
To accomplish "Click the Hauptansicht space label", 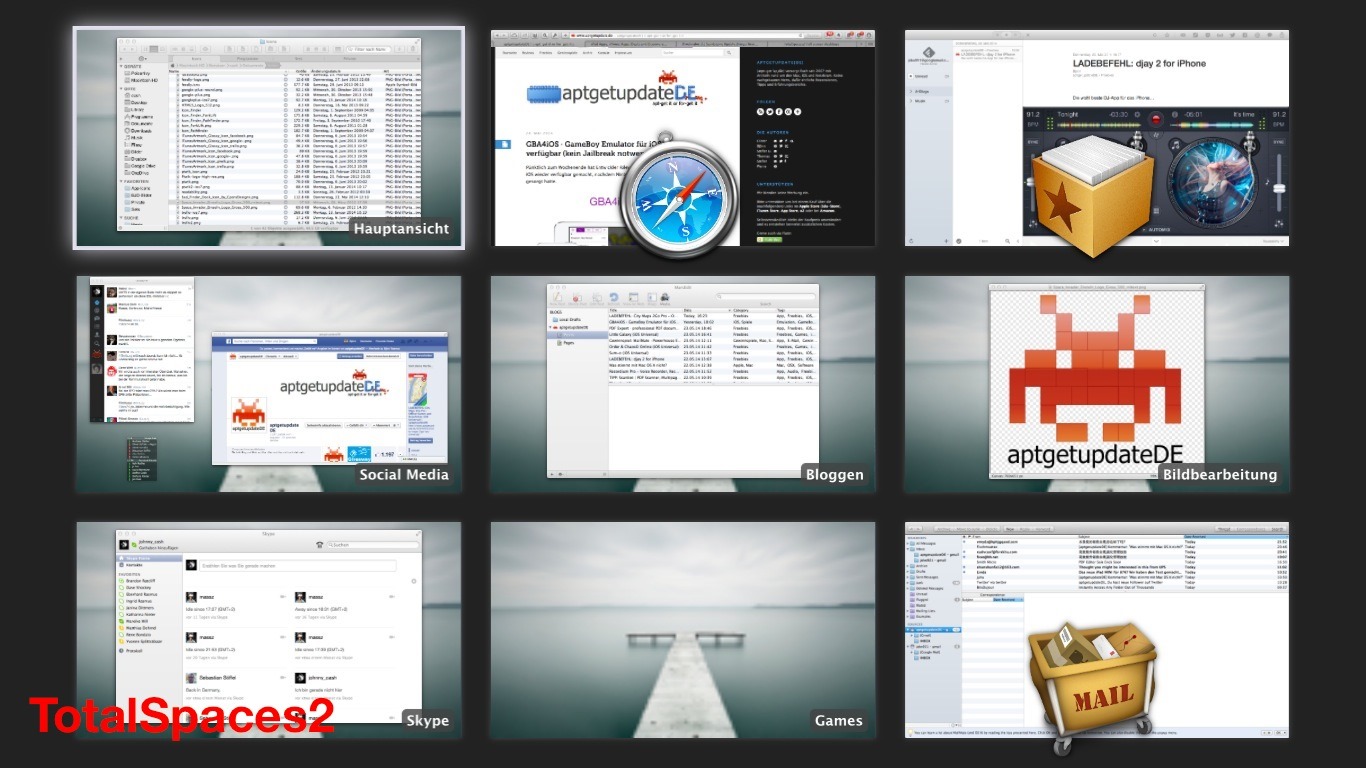I will click(402, 228).
